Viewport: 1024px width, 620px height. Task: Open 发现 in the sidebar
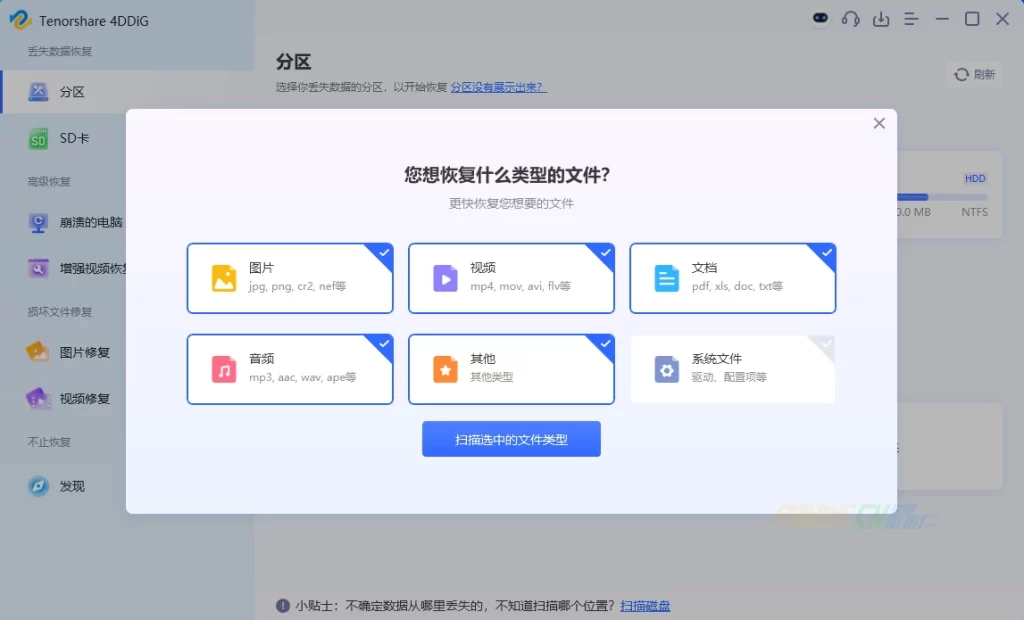pyautogui.click(x=72, y=486)
